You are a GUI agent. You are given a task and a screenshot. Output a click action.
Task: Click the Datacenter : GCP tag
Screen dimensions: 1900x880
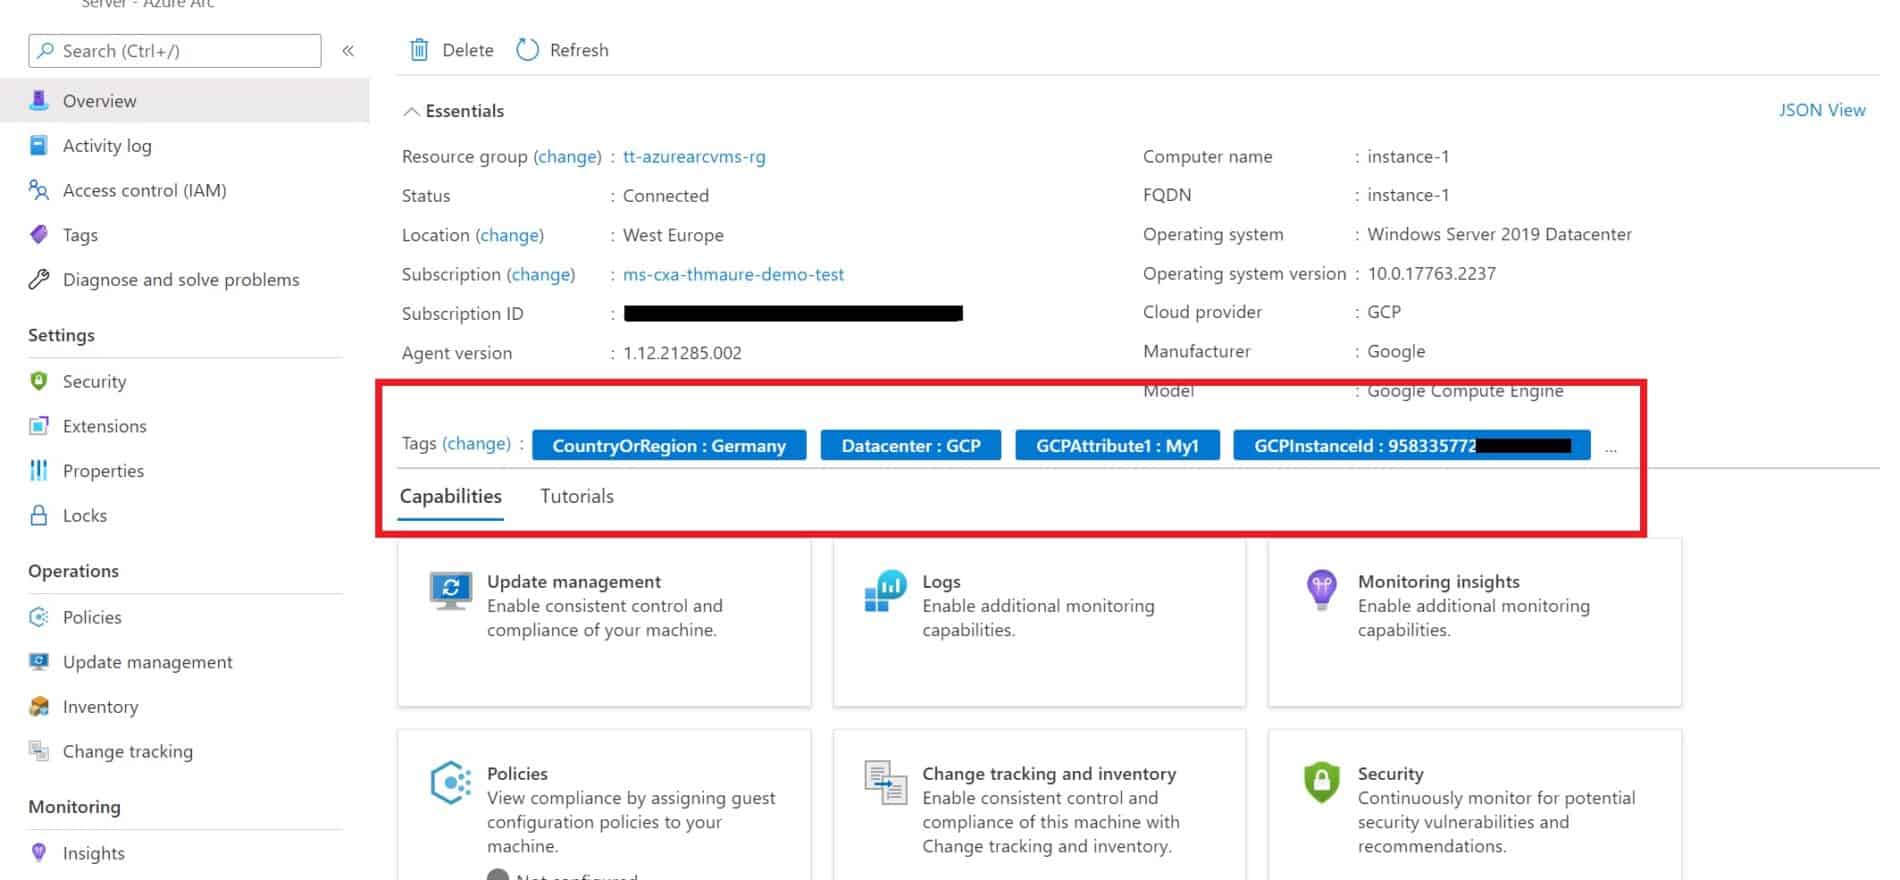911,445
